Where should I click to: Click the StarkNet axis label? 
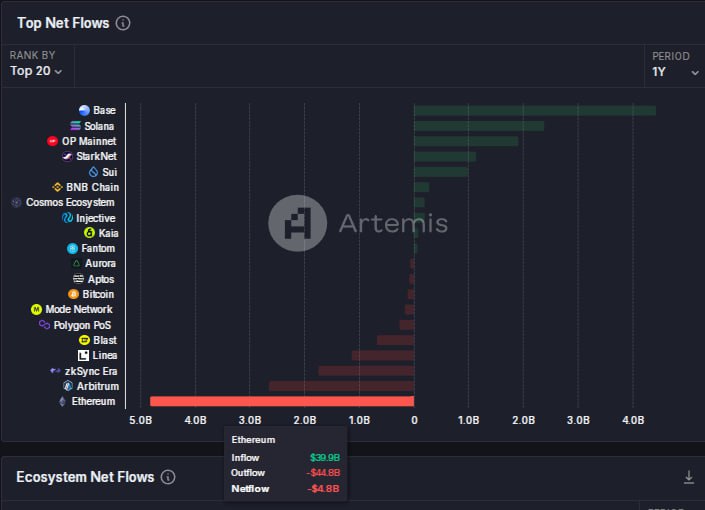(96, 156)
